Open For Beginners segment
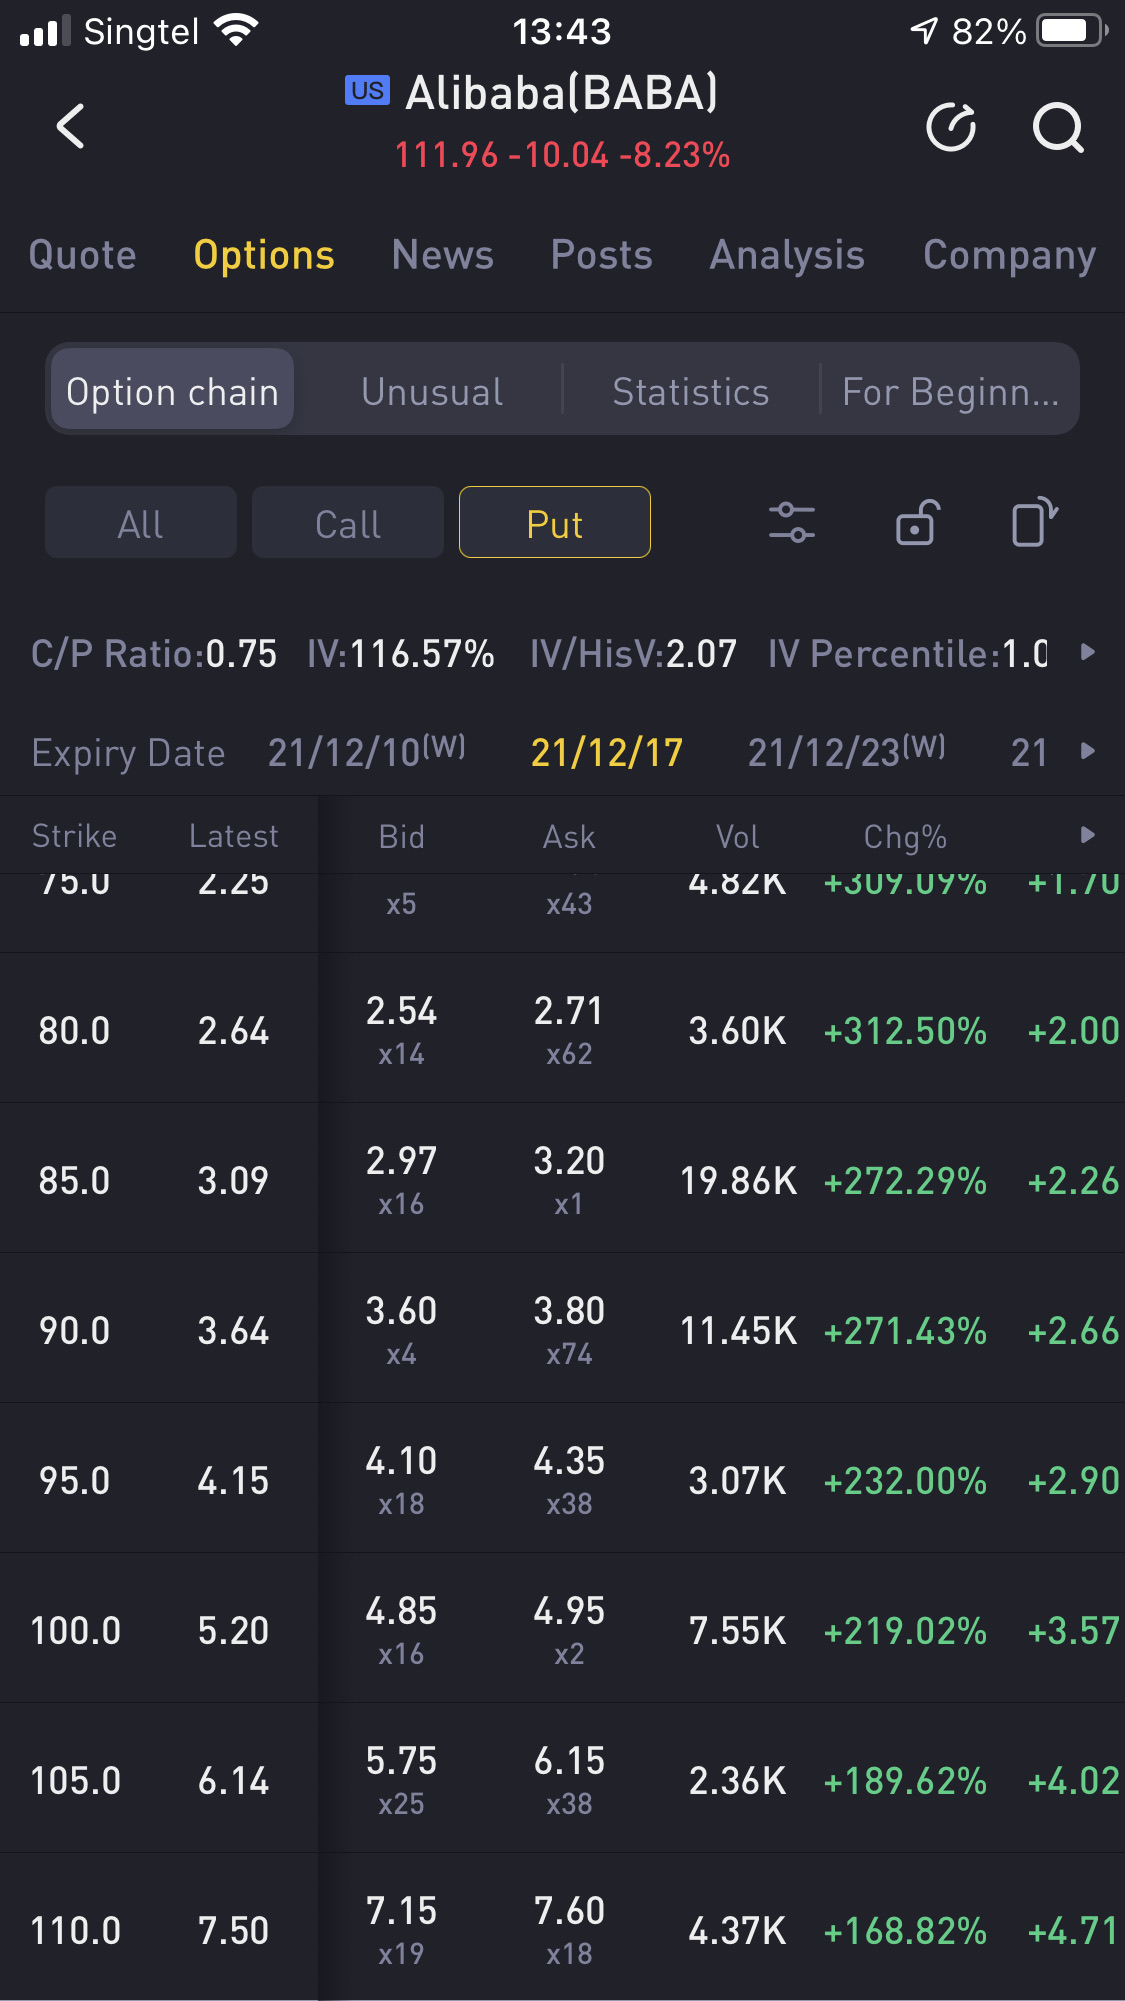The width and height of the screenshot is (1125, 2001). tap(950, 392)
